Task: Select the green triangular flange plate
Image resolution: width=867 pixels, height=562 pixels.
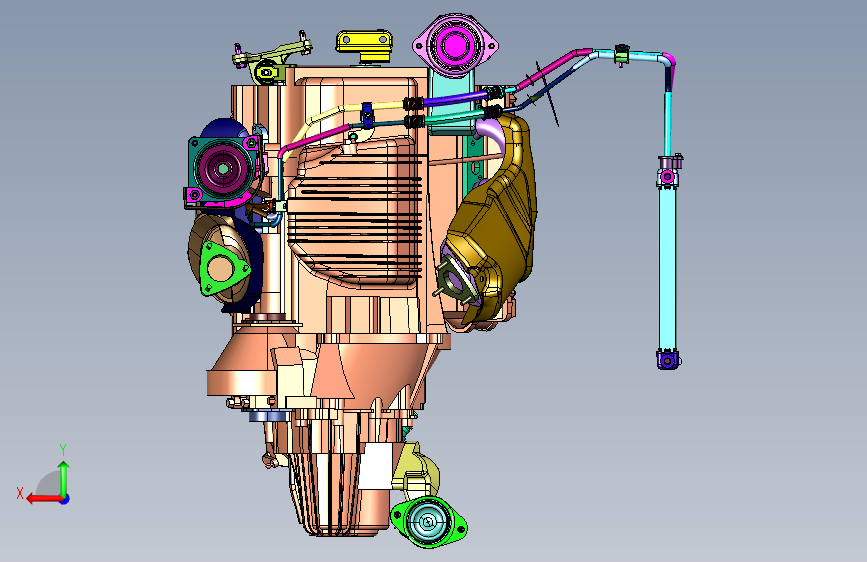Action: point(222,268)
